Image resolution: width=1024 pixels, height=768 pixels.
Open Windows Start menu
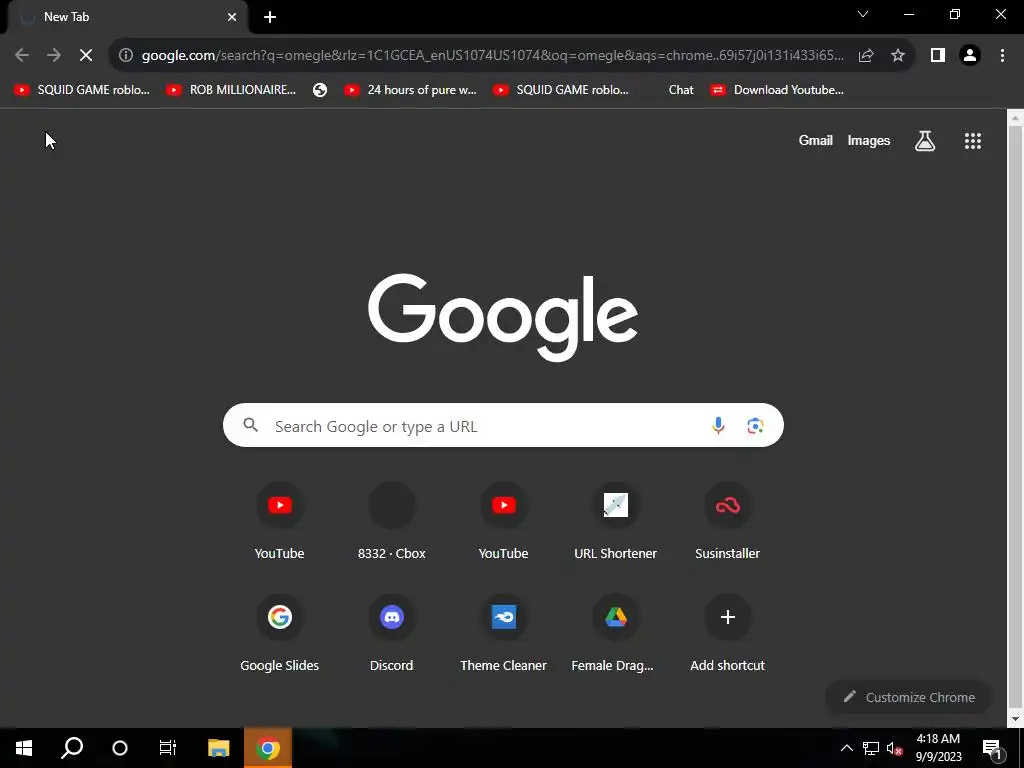coord(24,748)
